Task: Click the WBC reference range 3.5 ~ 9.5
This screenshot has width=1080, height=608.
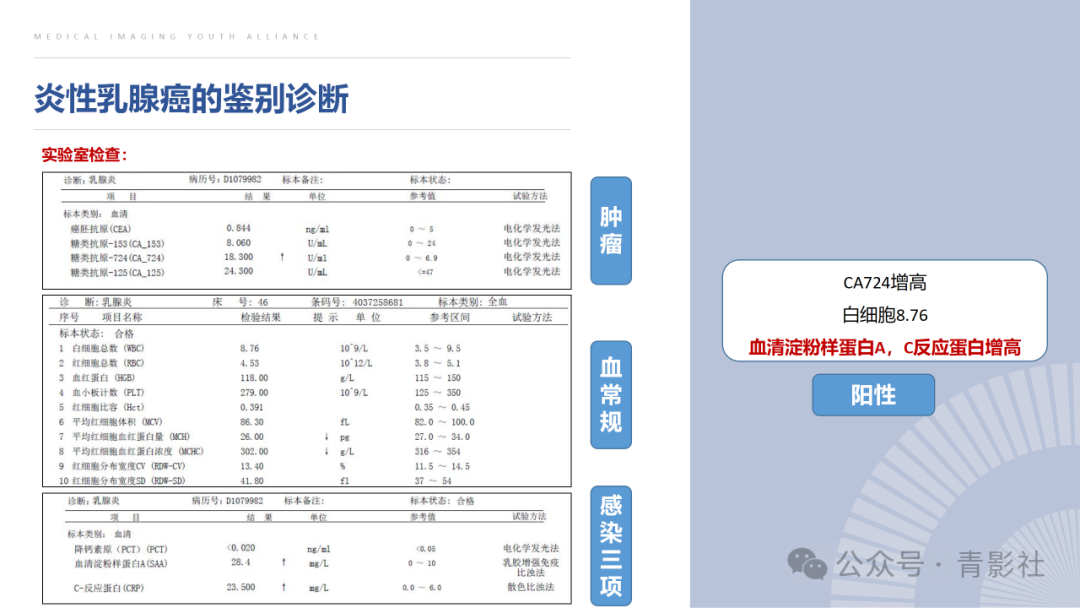Action: (x=437, y=348)
